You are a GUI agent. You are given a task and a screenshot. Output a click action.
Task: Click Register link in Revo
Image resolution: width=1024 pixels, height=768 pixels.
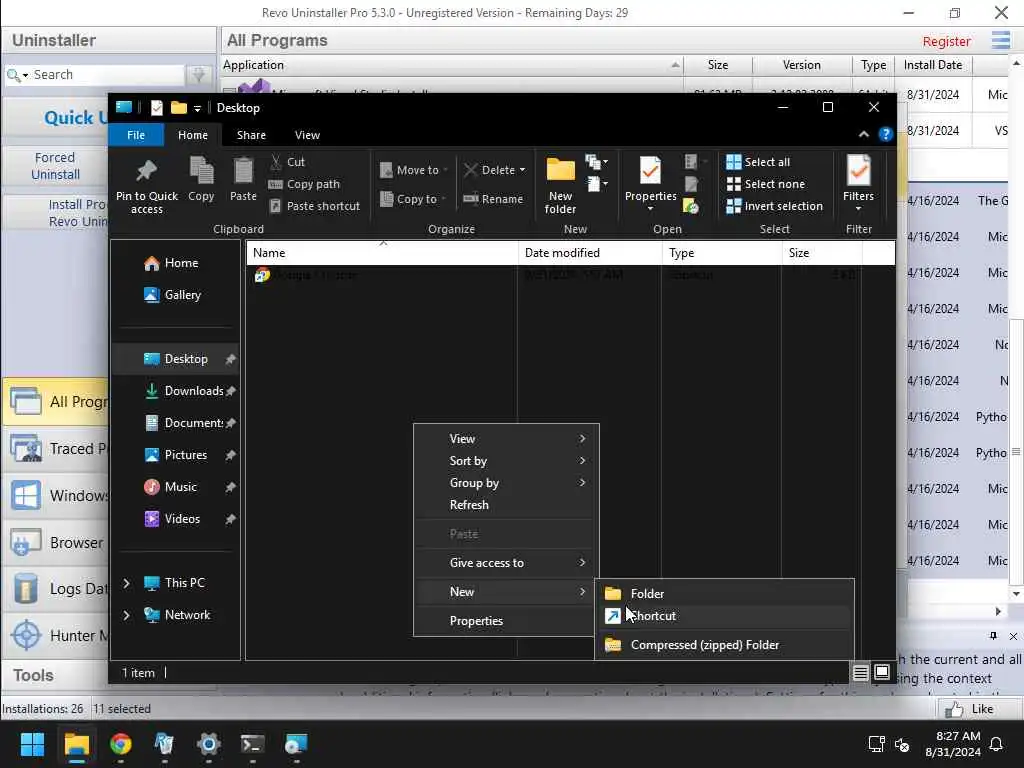946,42
